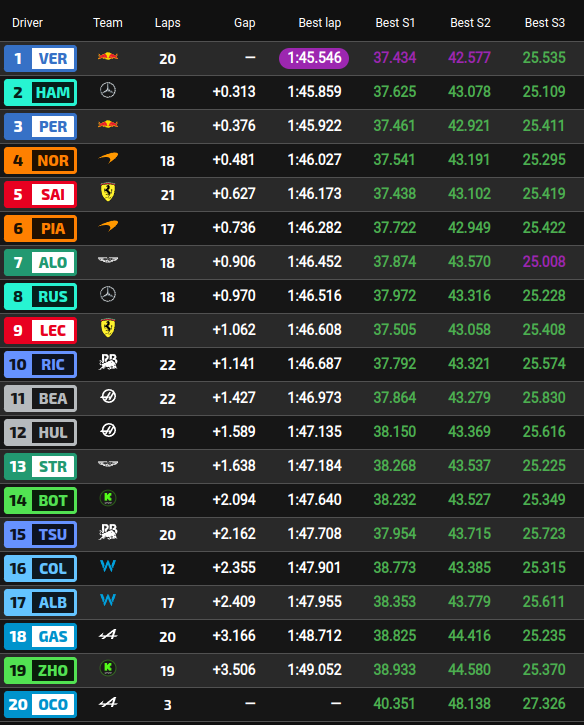Click the Red Bull logo in Verstappen's row
Image resolution: width=584 pixels, height=725 pixels.
pyautogui.click(x=108, y=56)
